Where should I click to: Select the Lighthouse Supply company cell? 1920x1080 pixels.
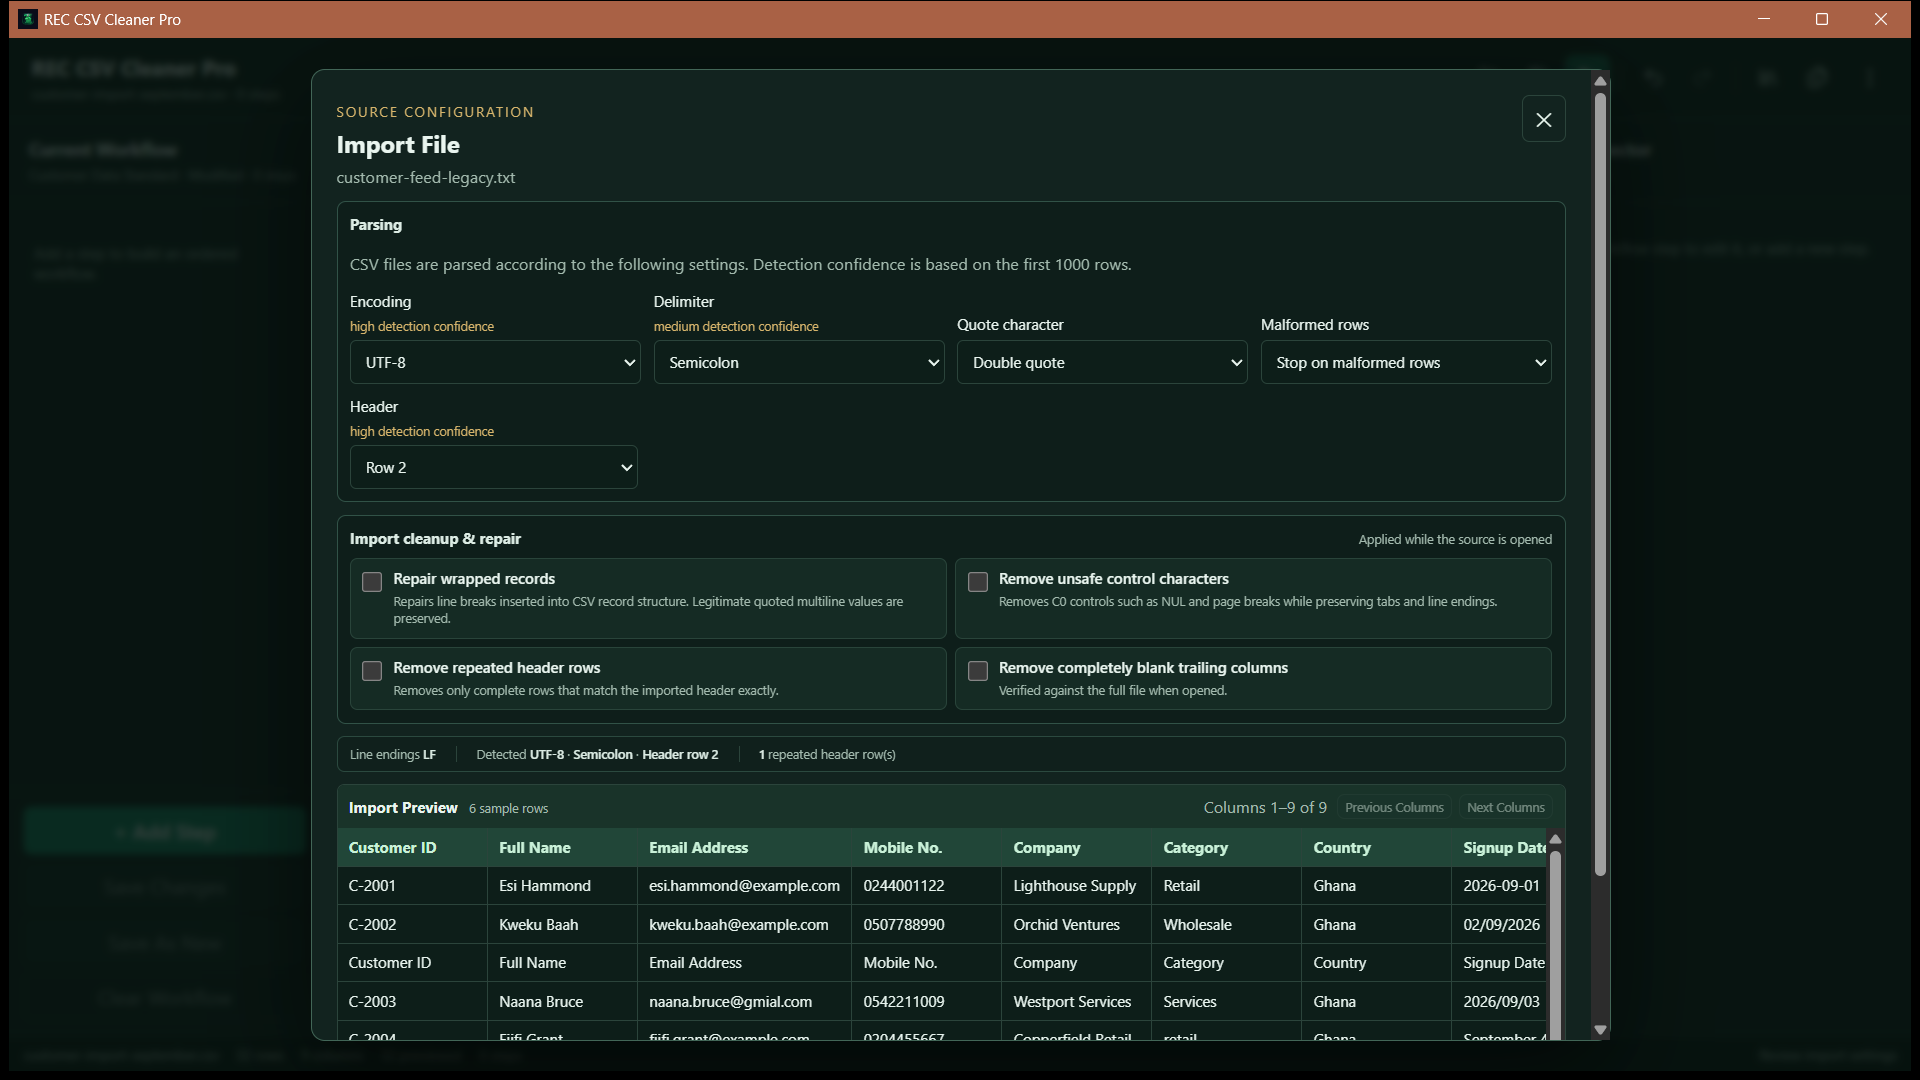(1076, 886)
